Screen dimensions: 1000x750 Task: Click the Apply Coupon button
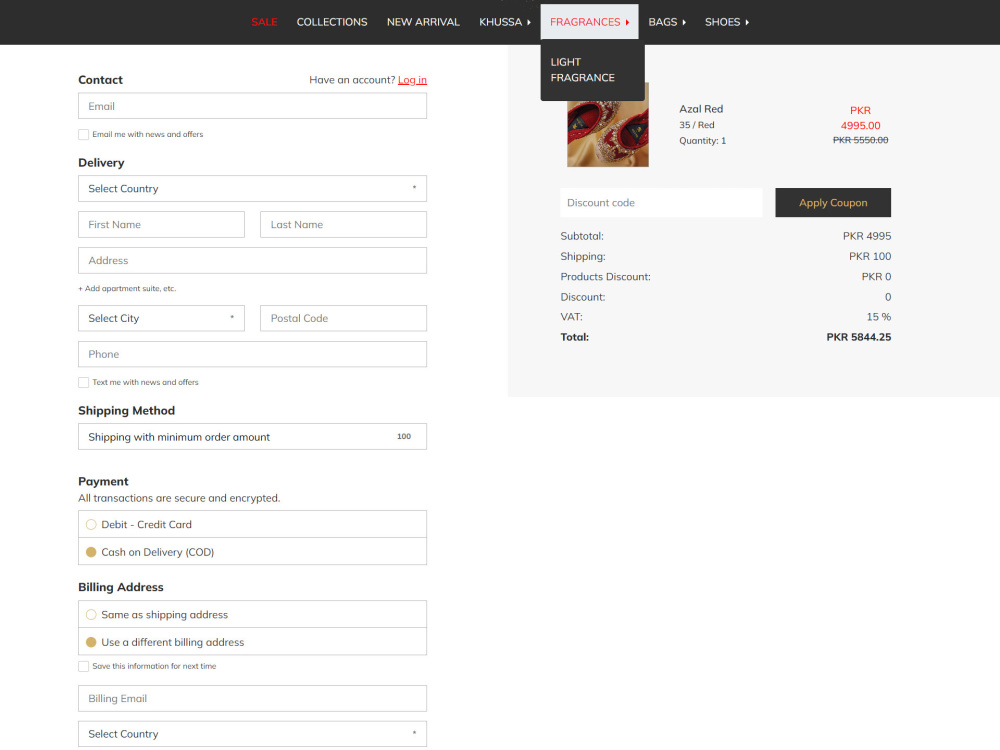pyautogui.click(x=833, y=203)
